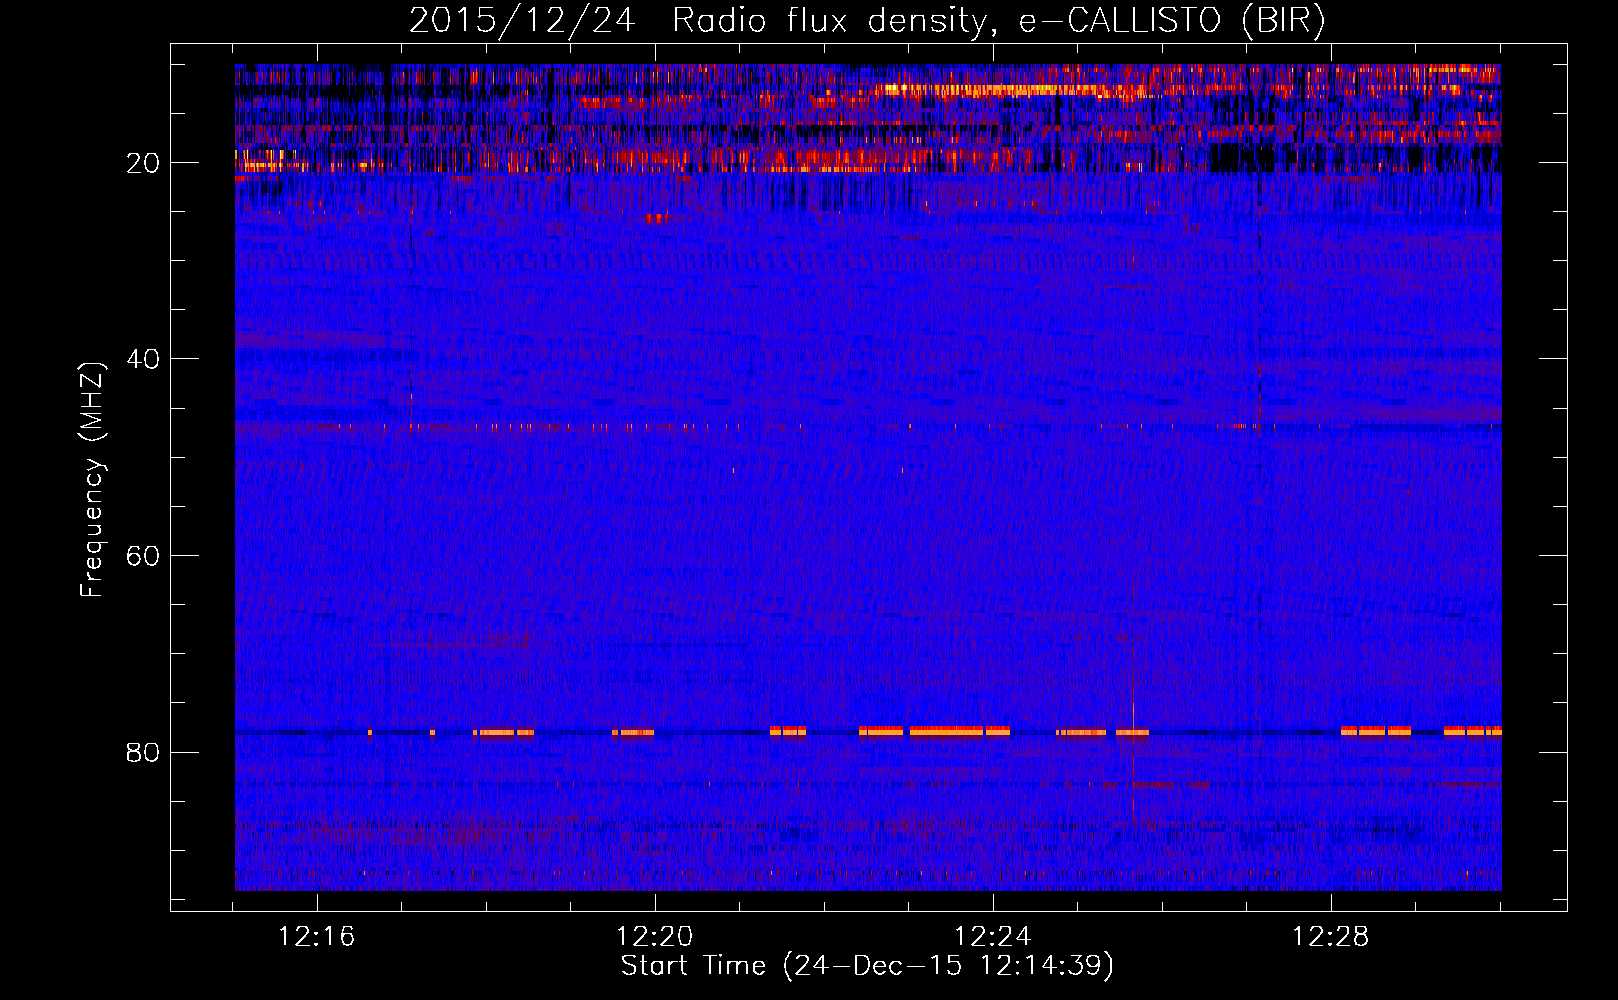Viewport: 1618px width, 1000px height.
Task: Click the 20 frequency axis label
Action: [143, 163]
